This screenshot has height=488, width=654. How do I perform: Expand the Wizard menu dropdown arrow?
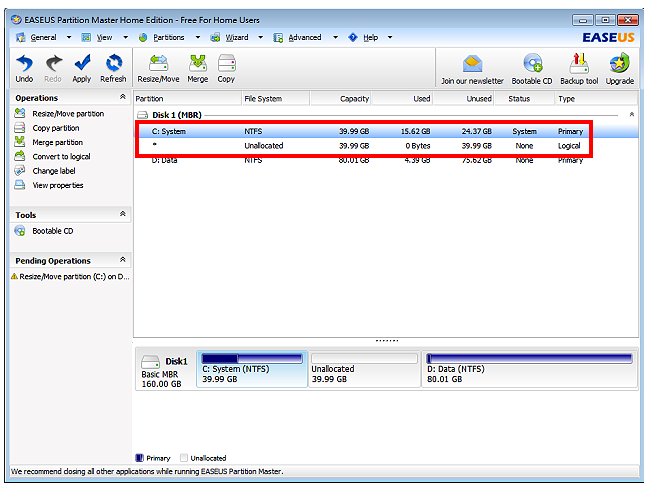pyautogui.click(x=261, y=37)
